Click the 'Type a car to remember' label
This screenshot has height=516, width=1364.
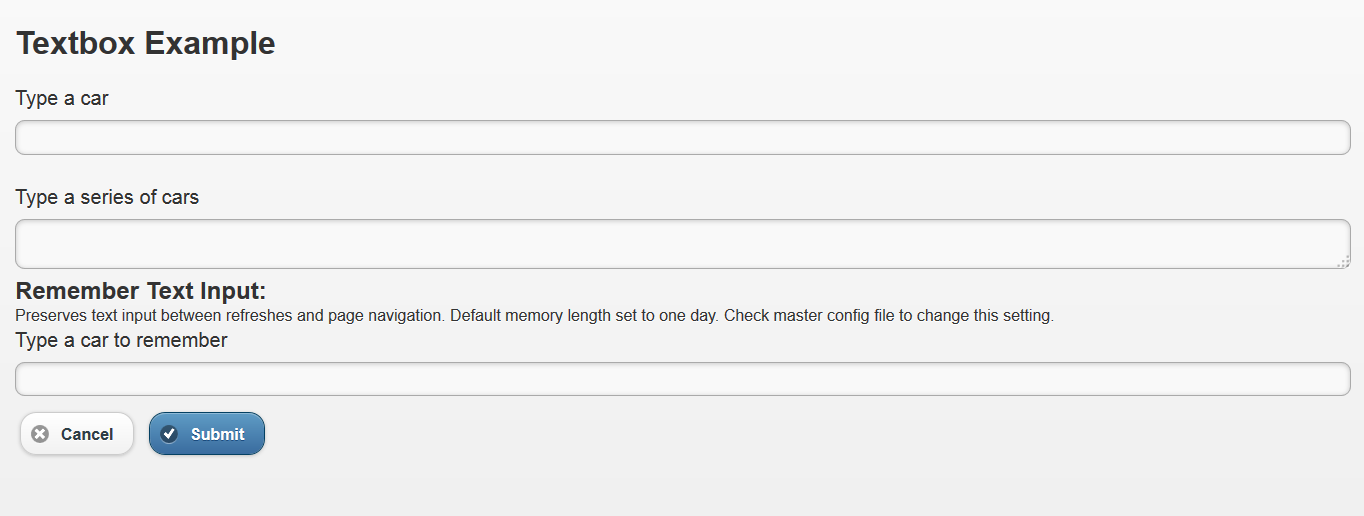121,340
